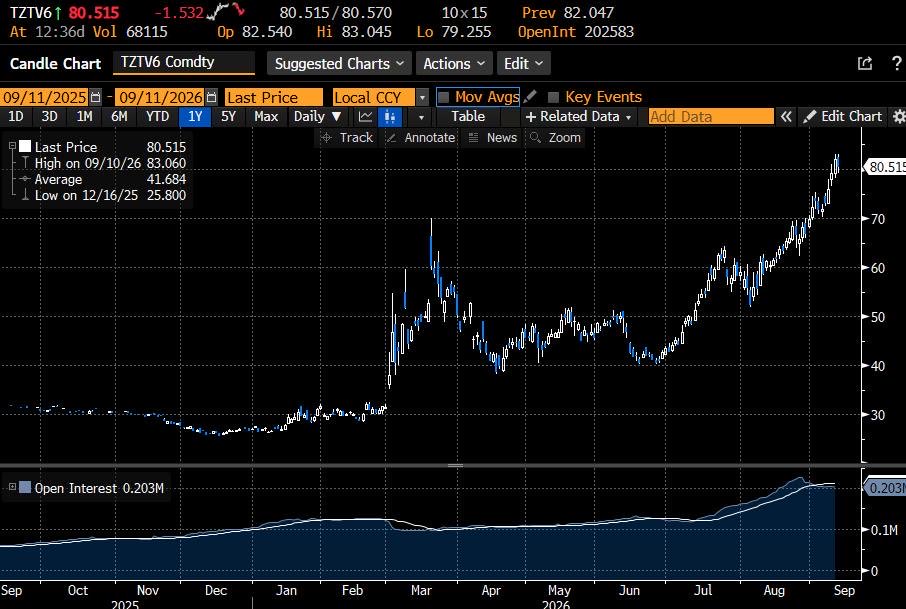Select YTD time range
The image size is (906, 609).
point(157,117)
